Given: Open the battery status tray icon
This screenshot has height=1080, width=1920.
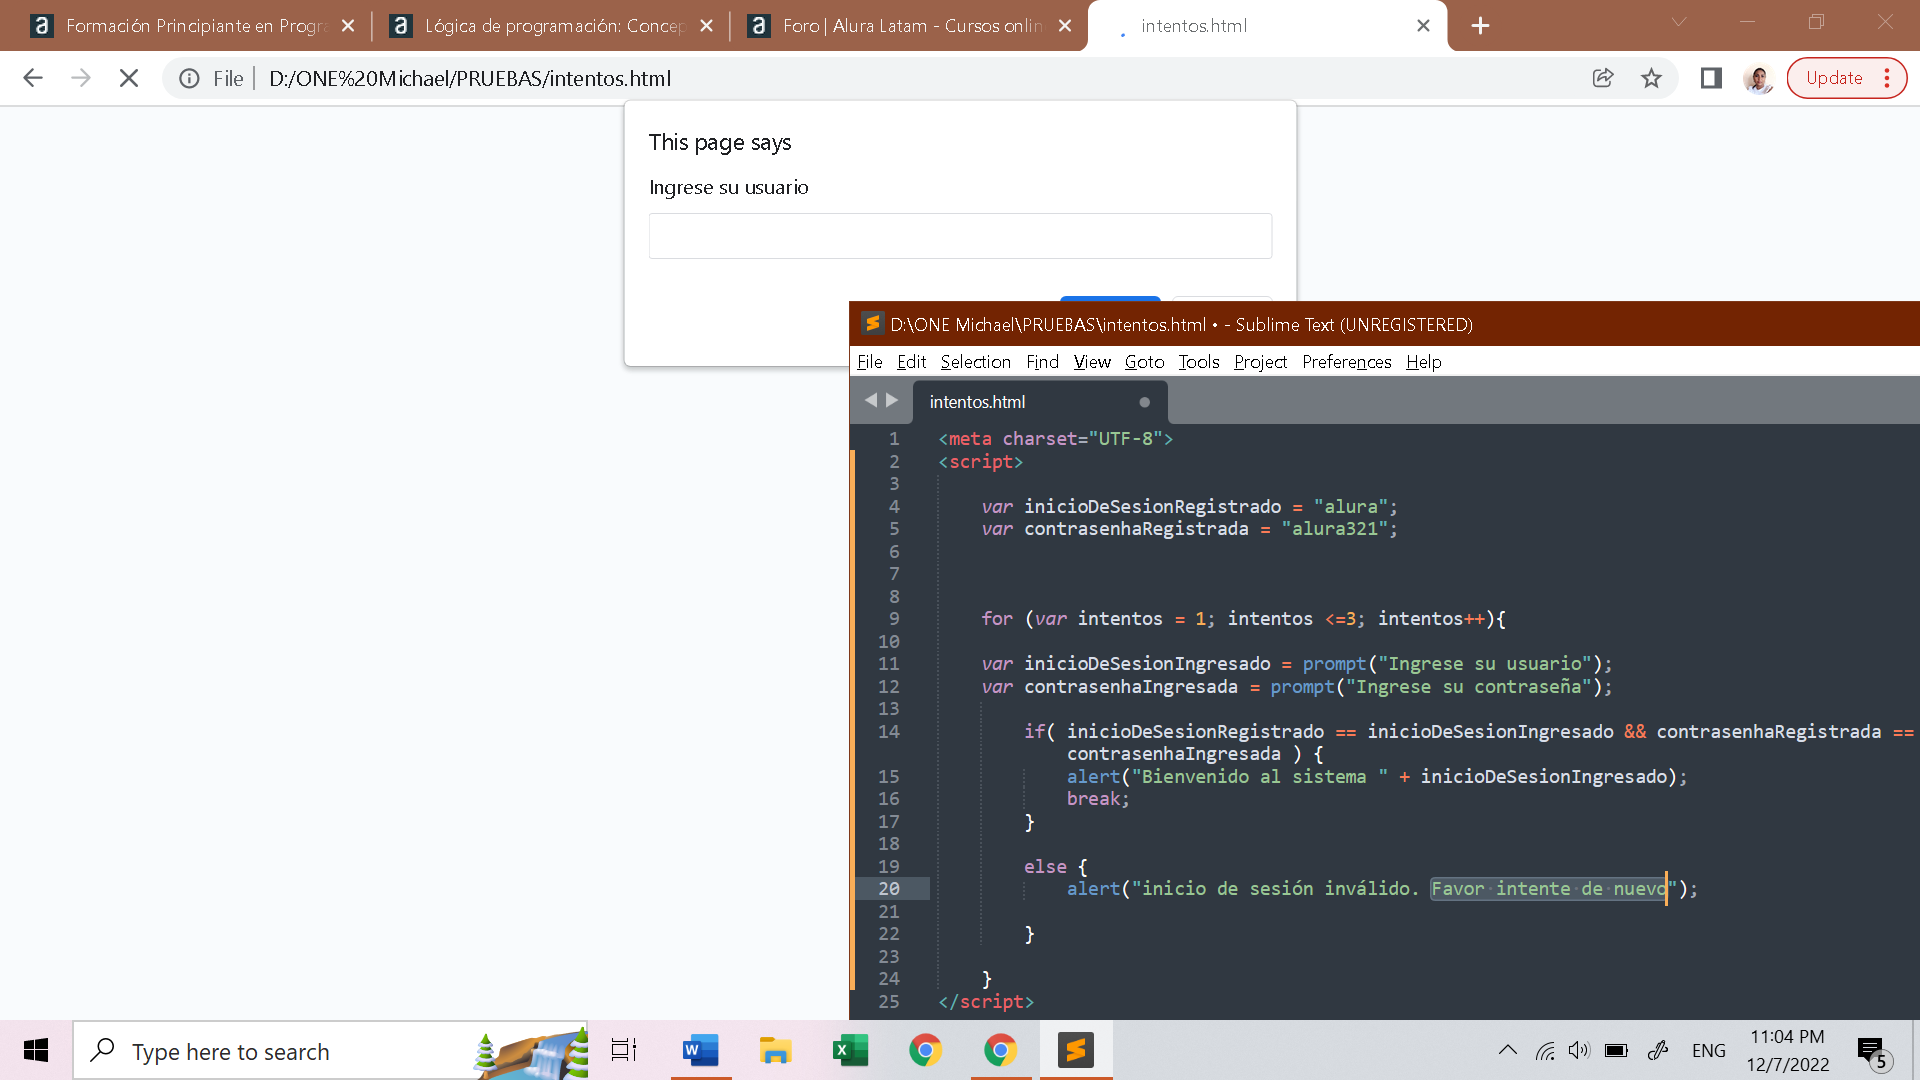Looking at the screenshot, I should coord(1616,1050).
